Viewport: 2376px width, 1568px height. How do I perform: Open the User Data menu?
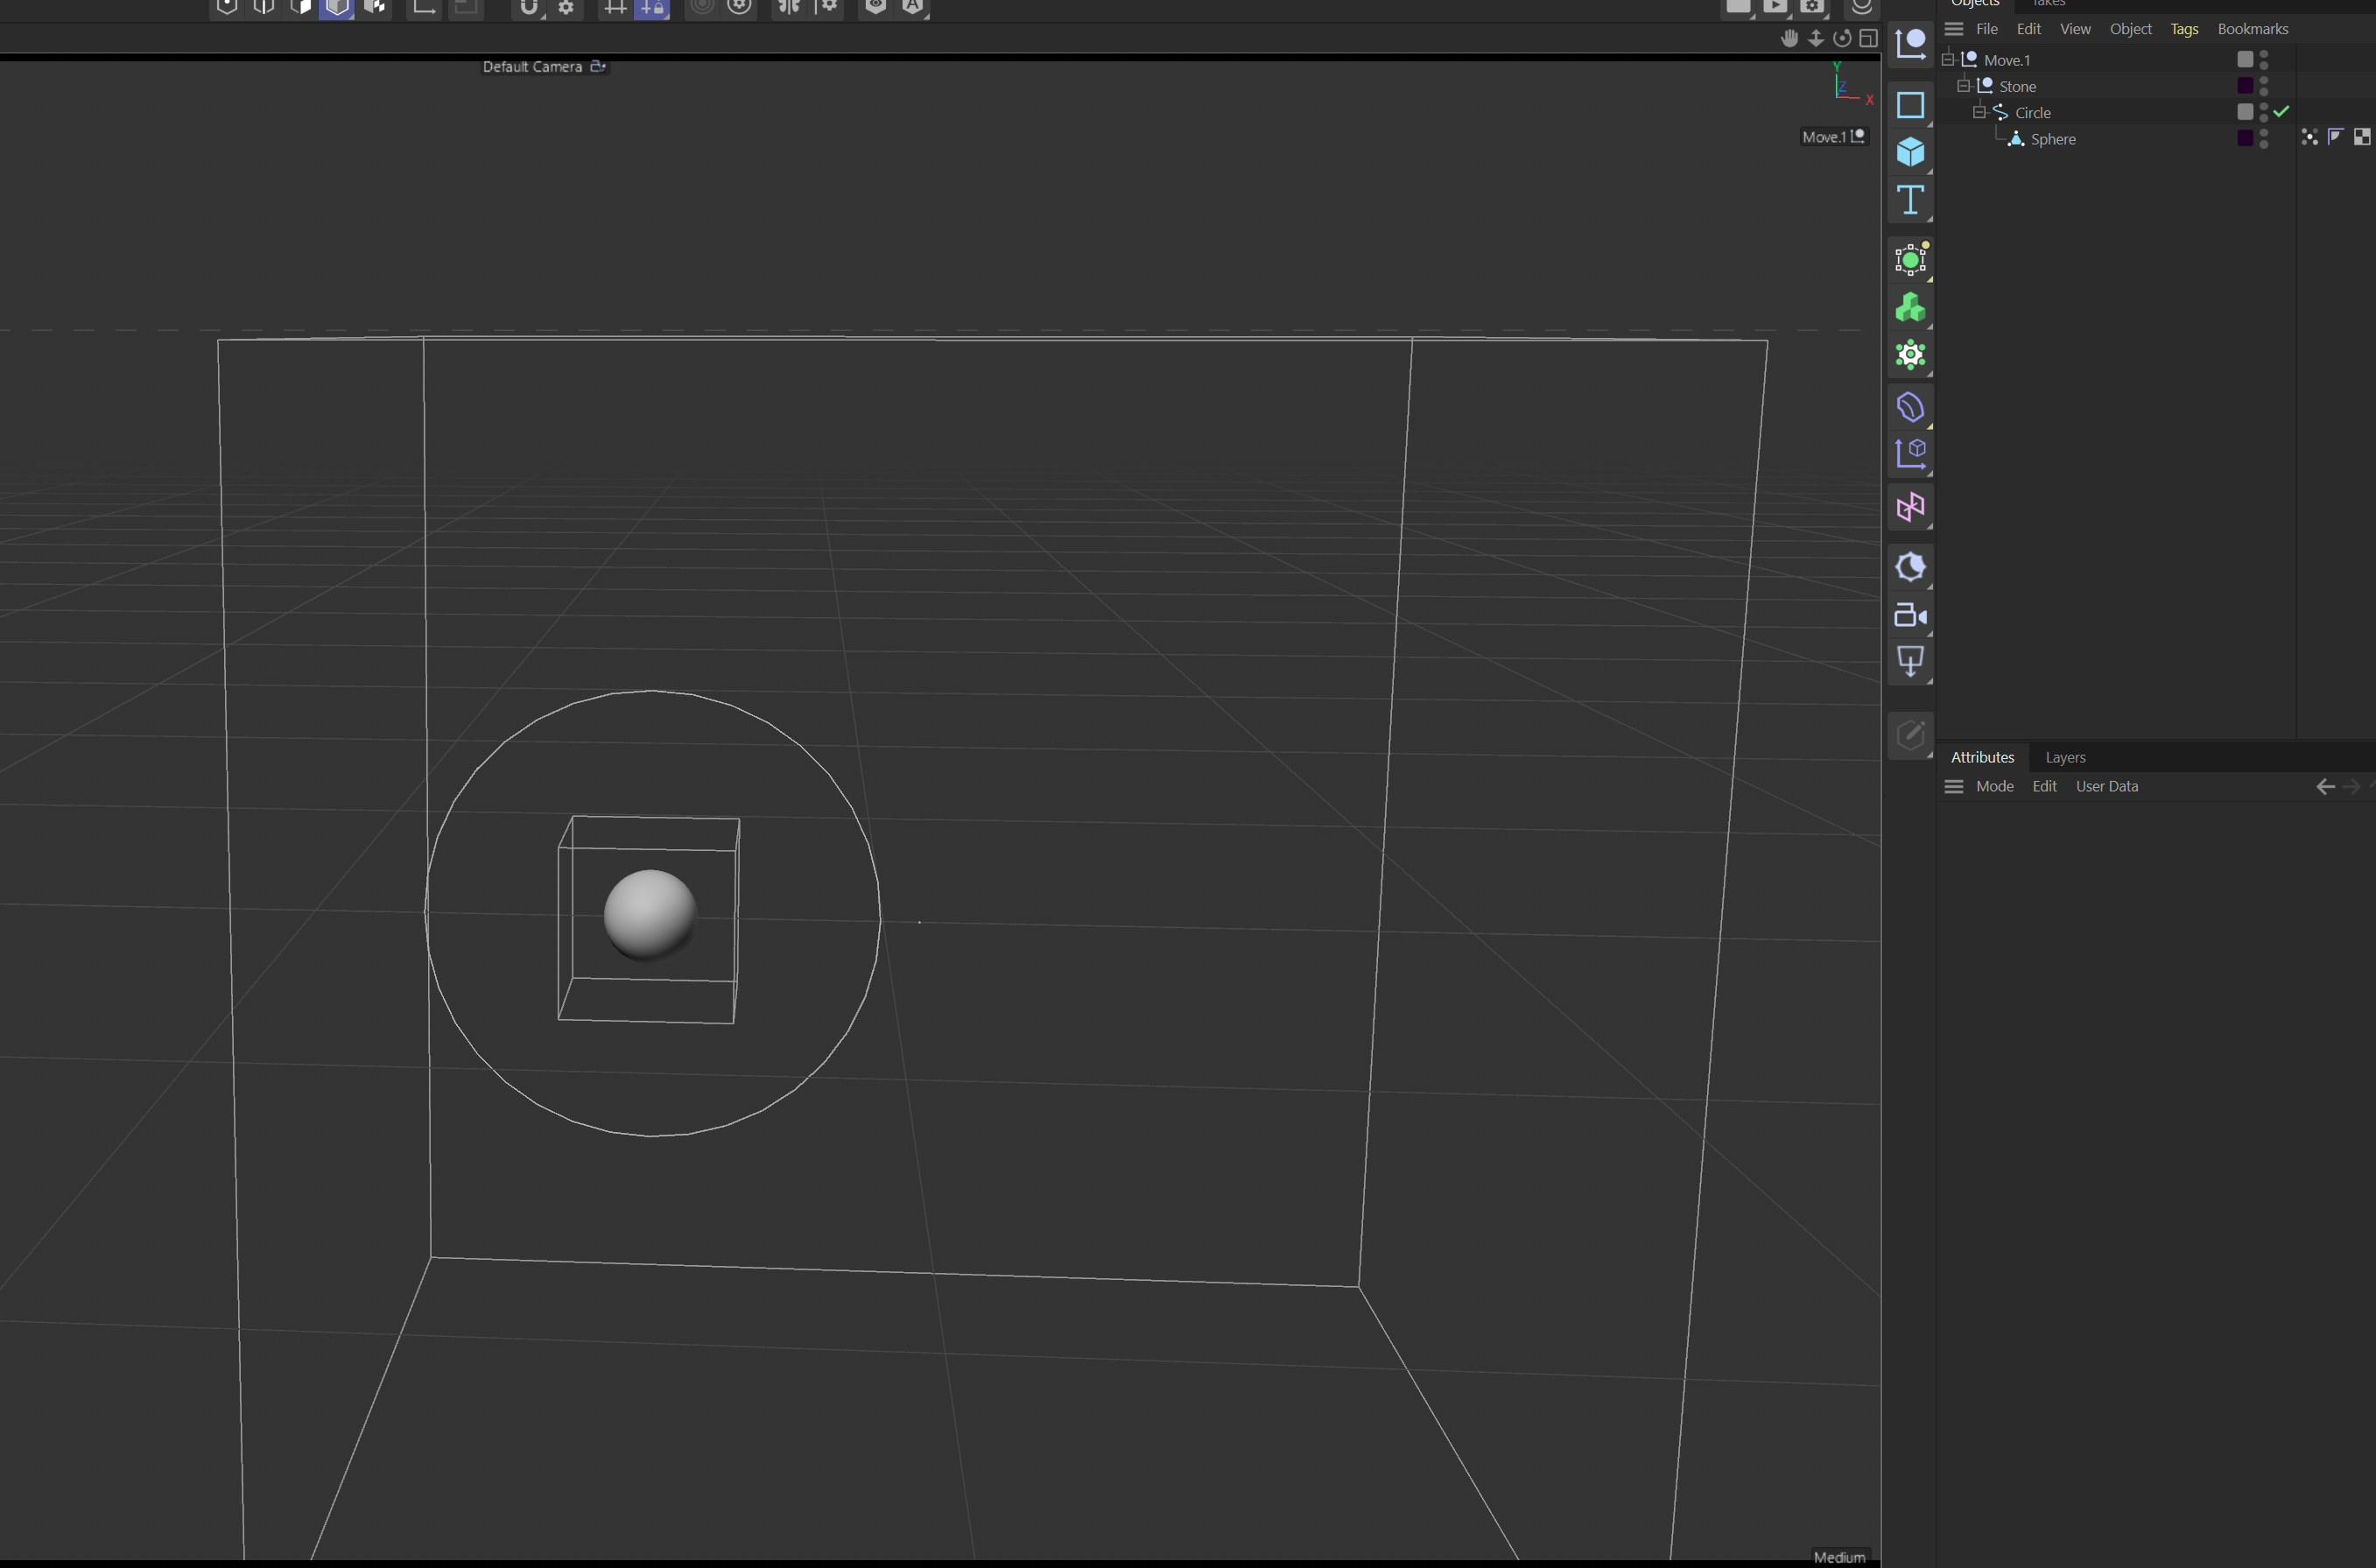(2106, 786)
